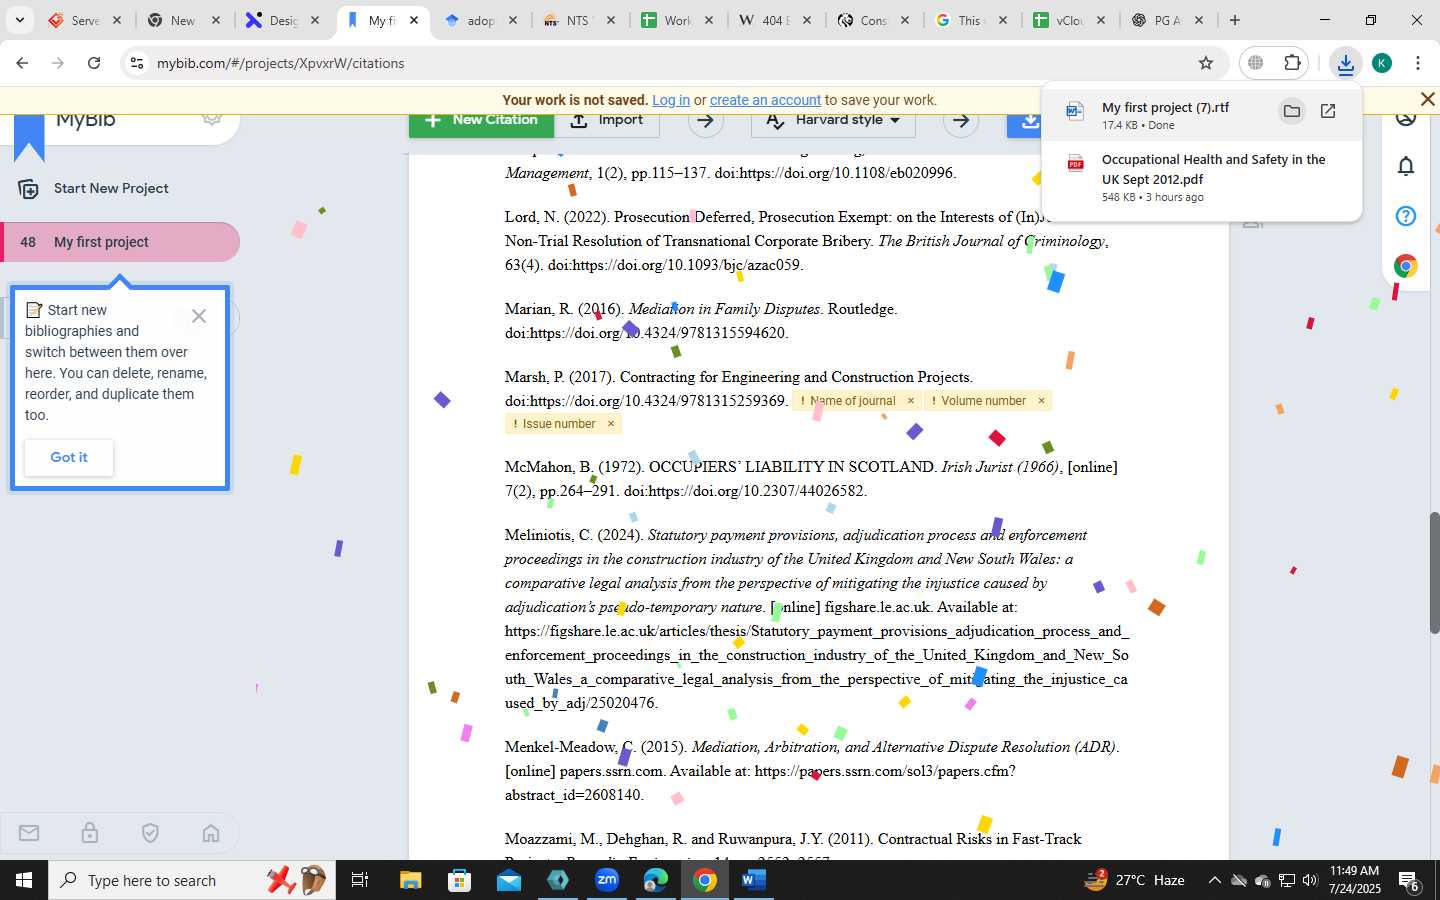This screenshot has height=900, width=1440.
Task: Open the tab search dropdown arrow
Action: [x=19, y=20]
